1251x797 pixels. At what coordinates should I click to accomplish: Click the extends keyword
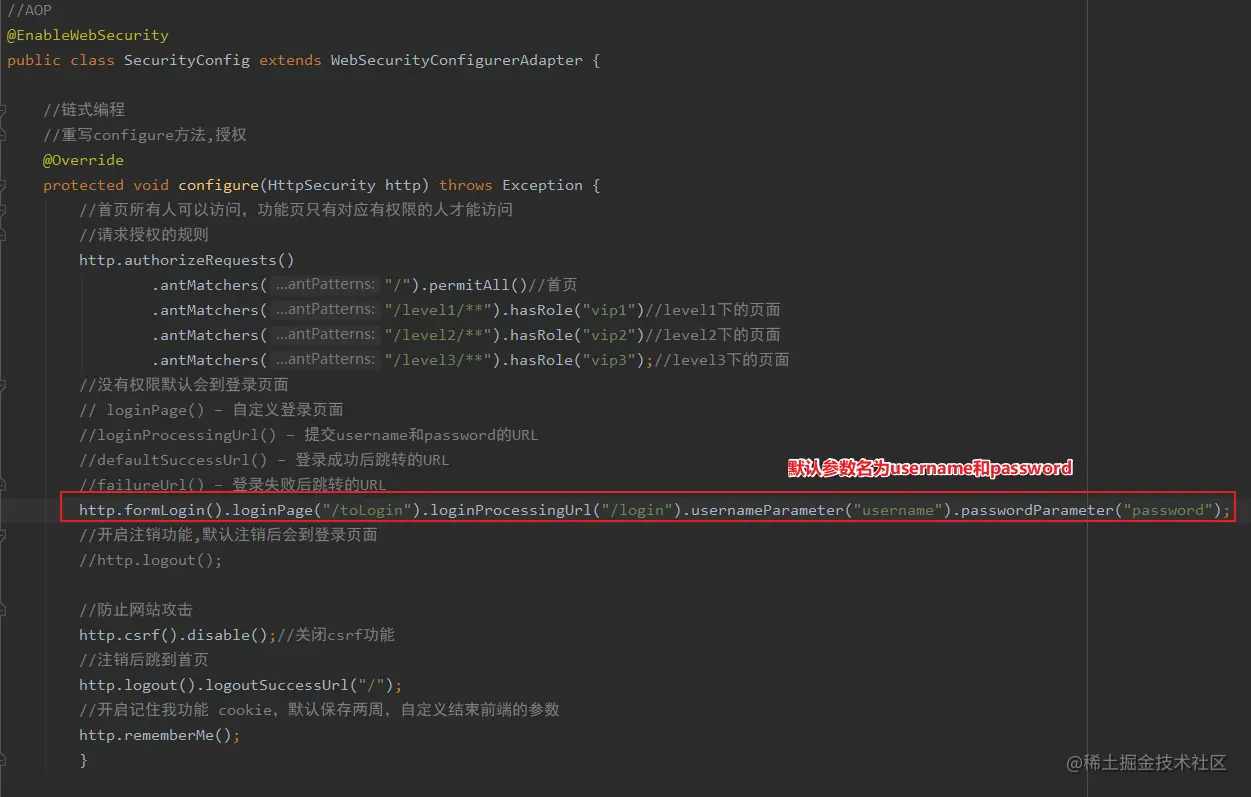(x=290, y=60)
